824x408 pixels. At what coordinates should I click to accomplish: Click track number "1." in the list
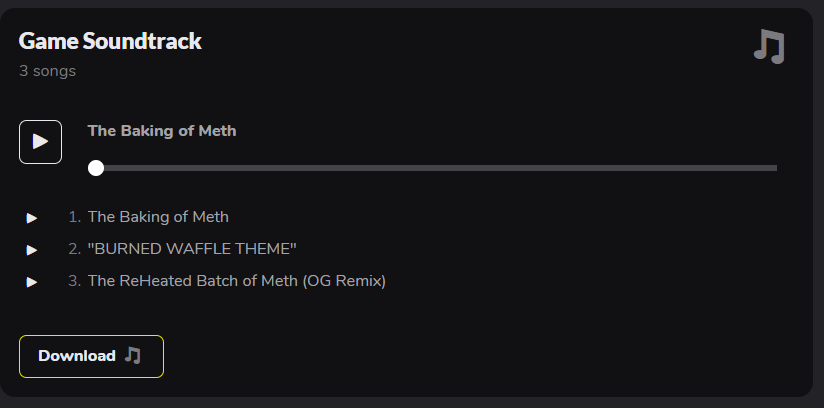75,217
